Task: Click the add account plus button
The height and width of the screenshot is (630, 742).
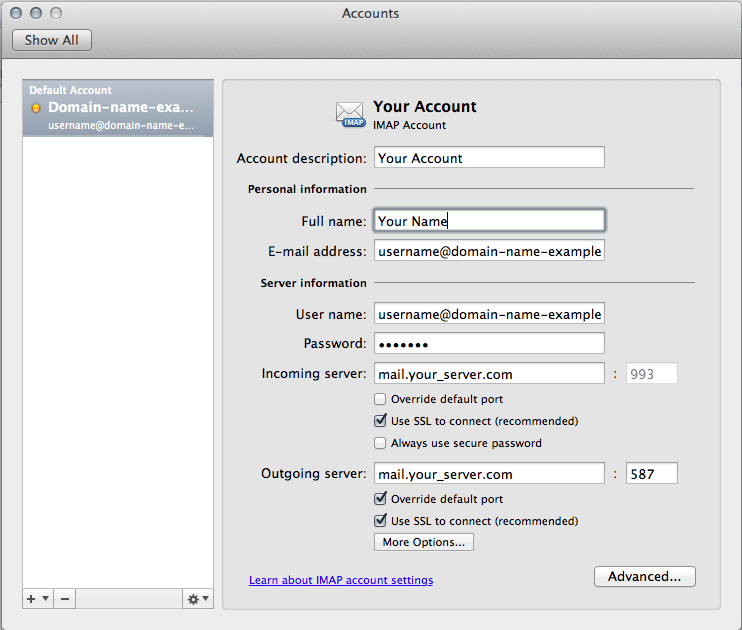Action: (x=31, y=598)
